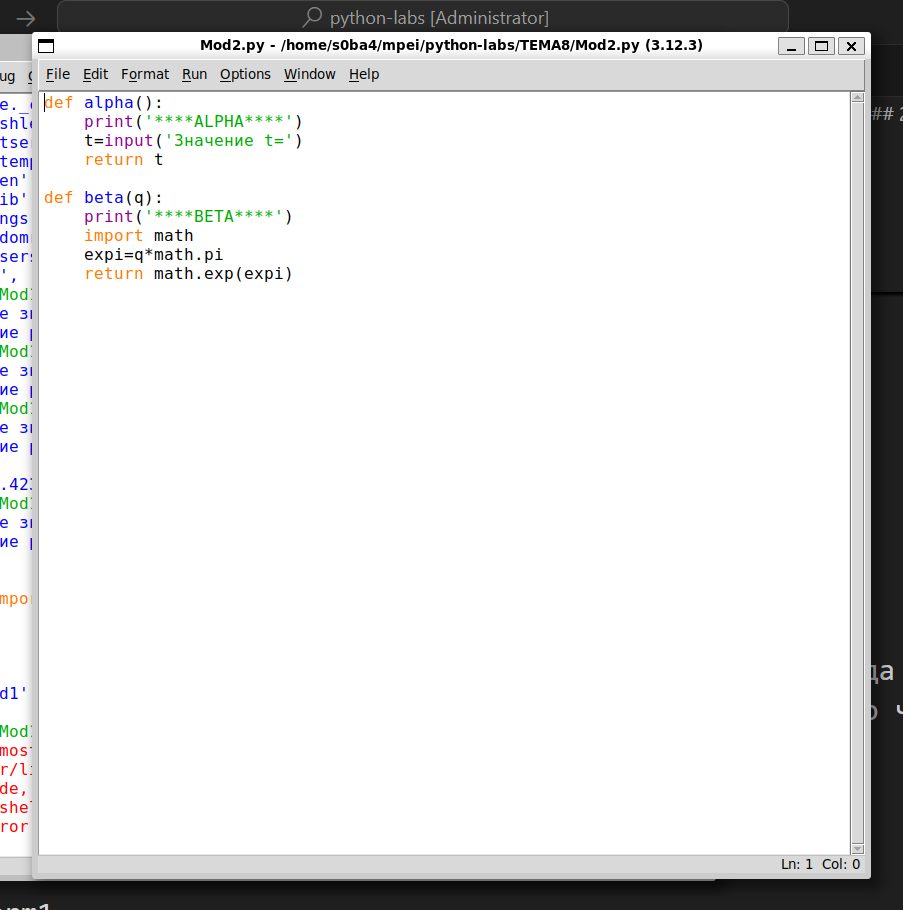Image resolution: width=903 pixels, height=910 pixels.
Task: Expand the Format menu
Action: point(145,74)
